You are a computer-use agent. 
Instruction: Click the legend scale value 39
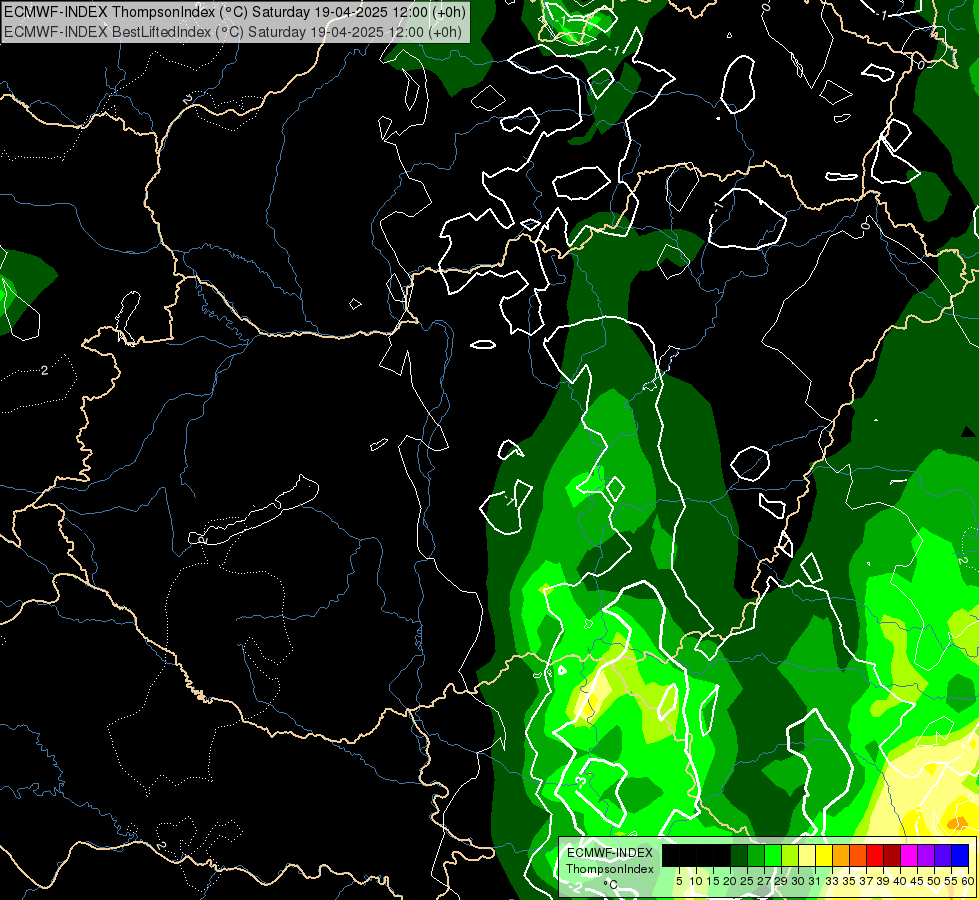pos(883,881)
